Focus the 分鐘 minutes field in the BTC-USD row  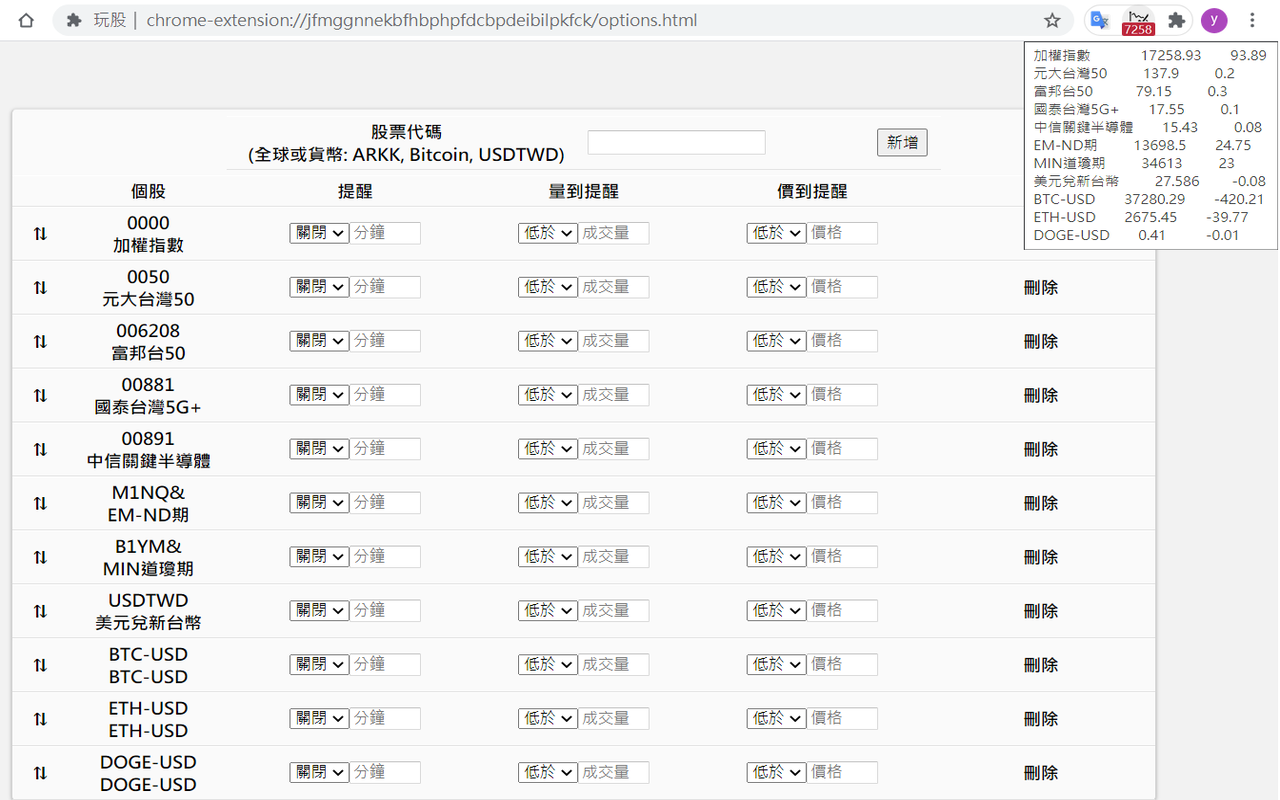point(385,665)
